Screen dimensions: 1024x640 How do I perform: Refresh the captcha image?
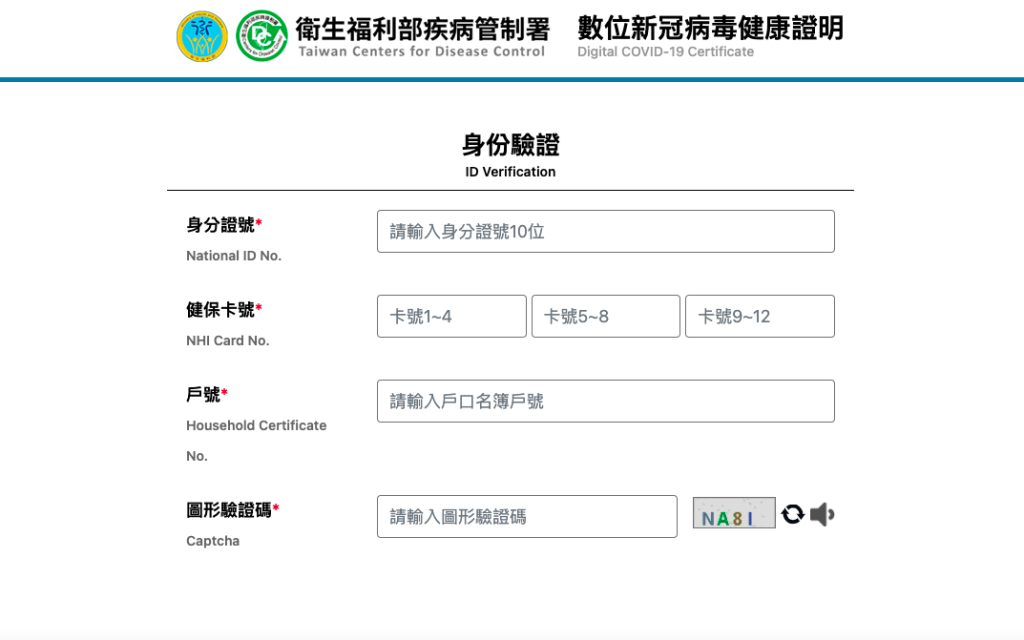tap(792, 514)
